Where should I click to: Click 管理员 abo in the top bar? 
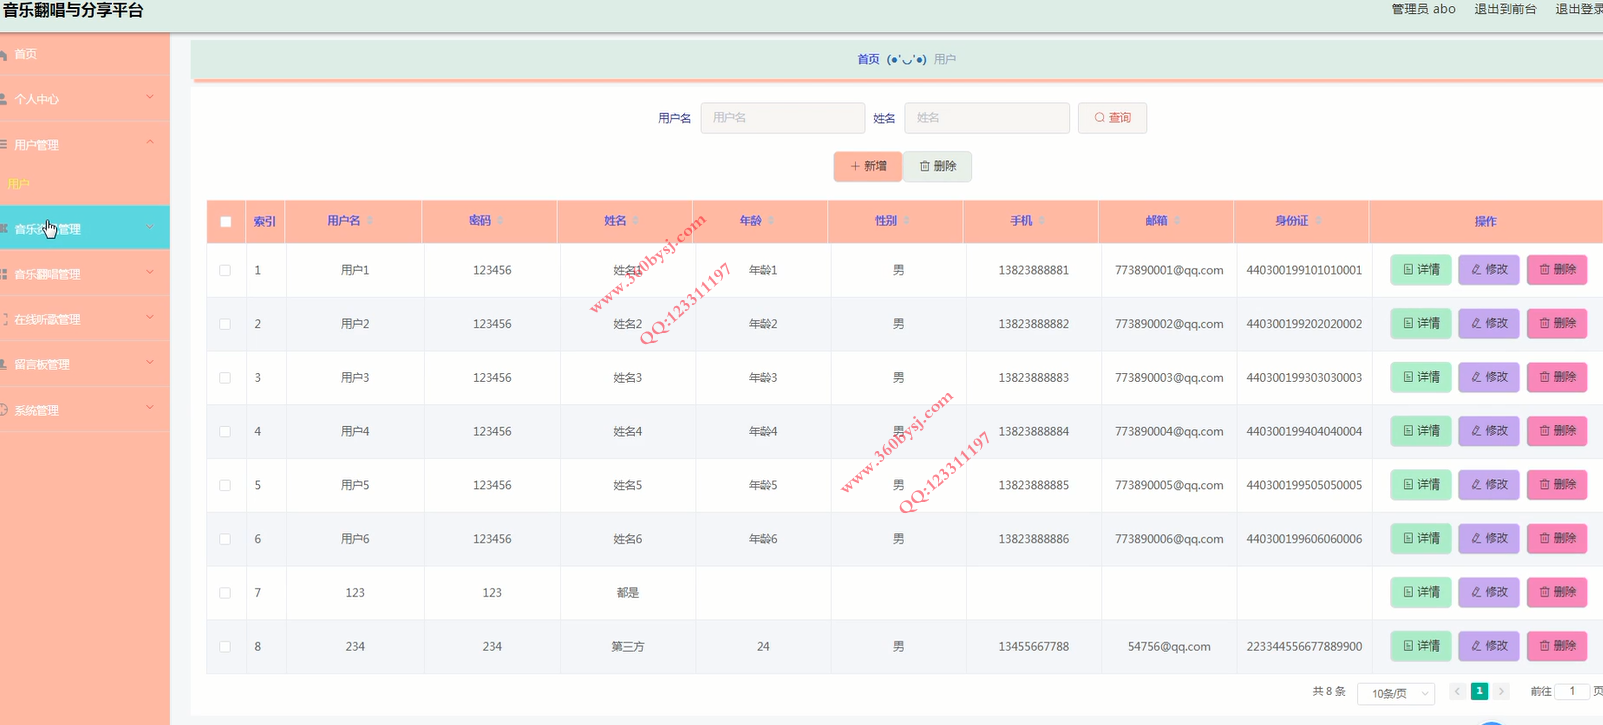1423,9
